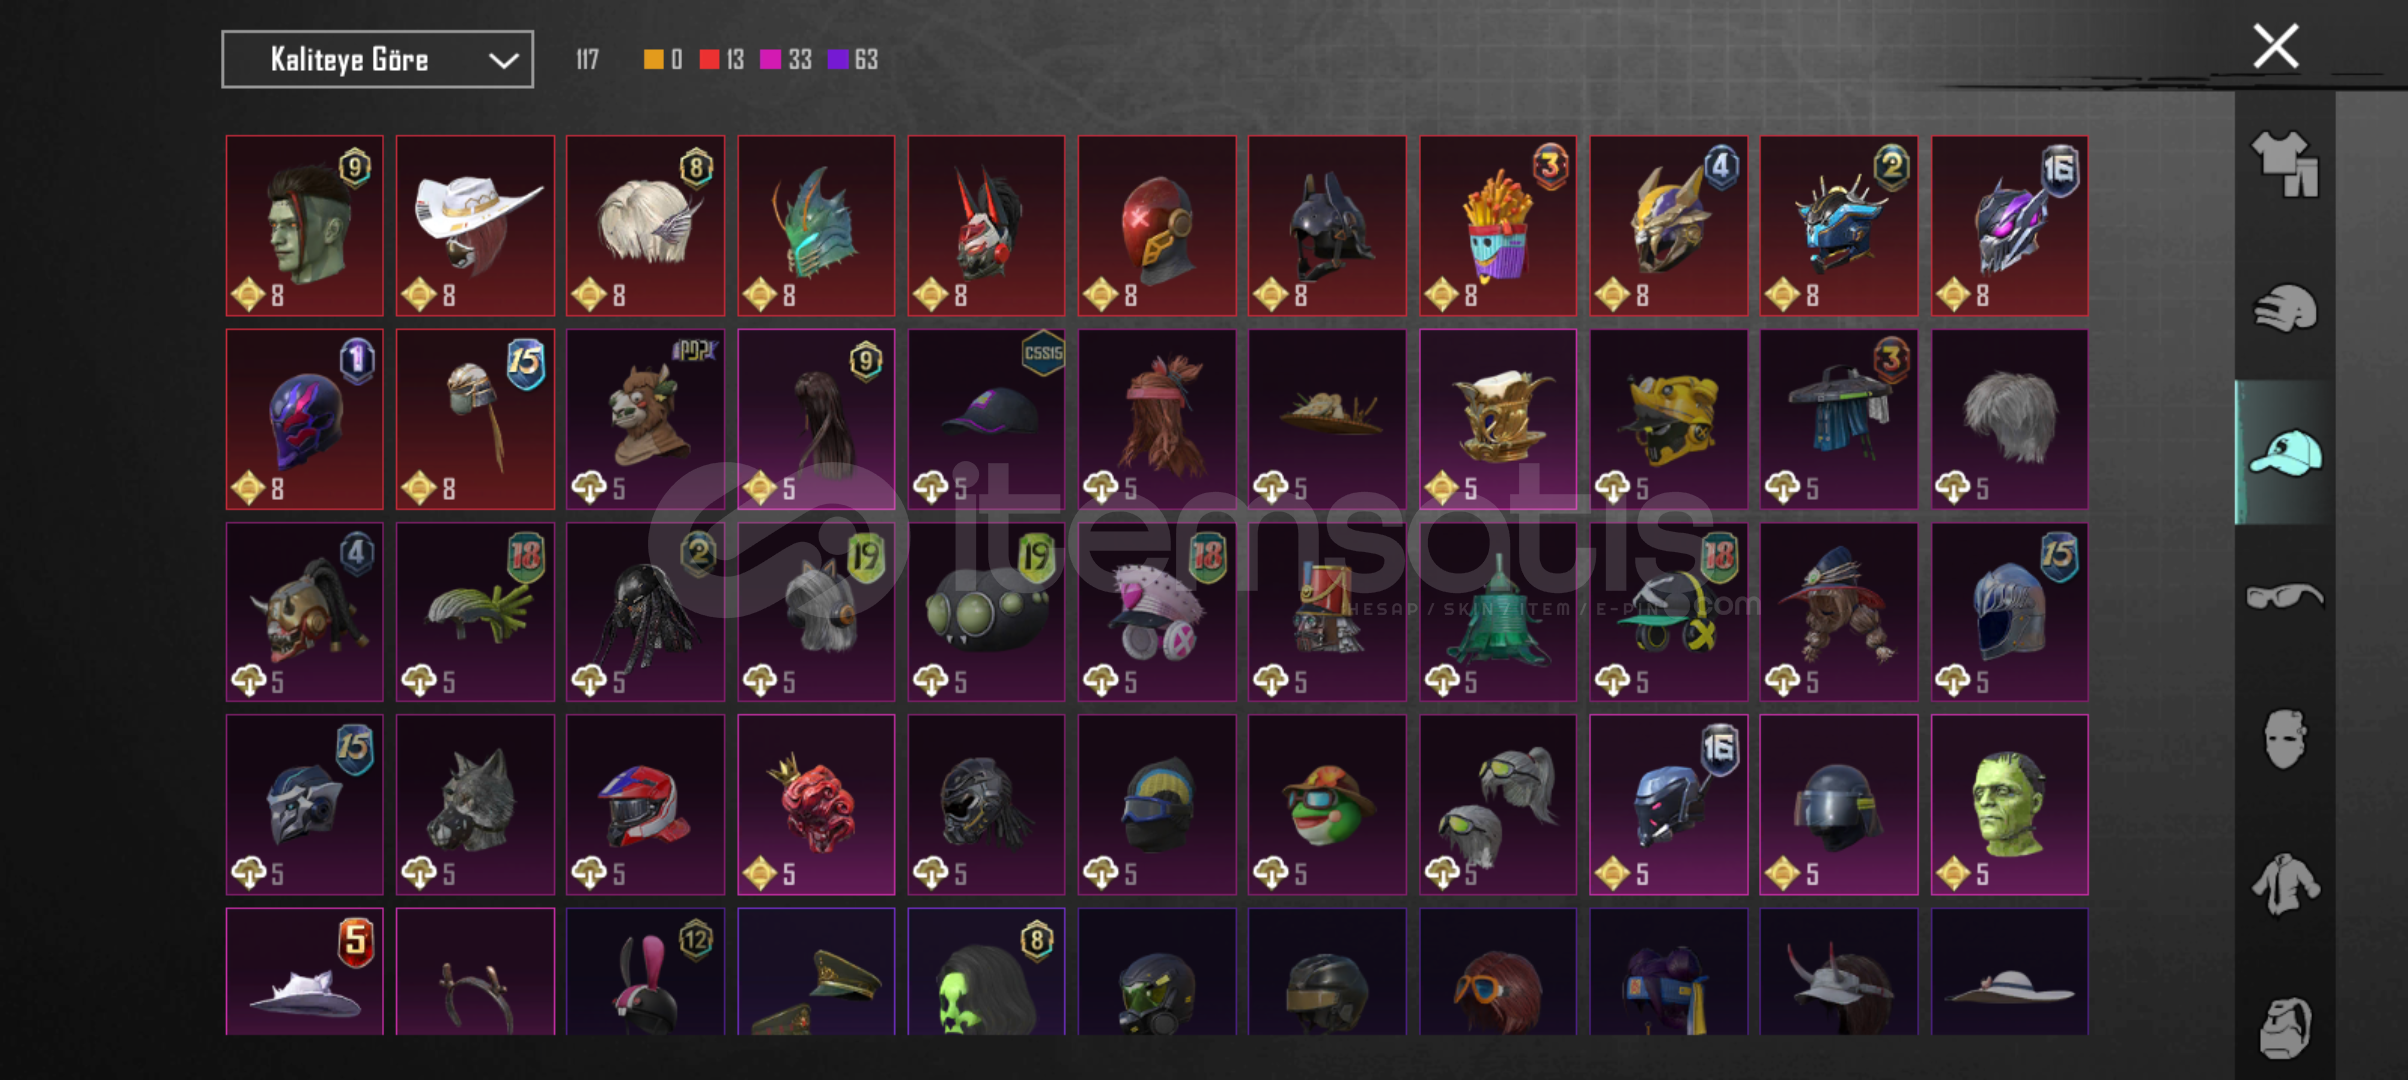Viewport: 2408px width, 1080px height.
Task: Select the red-blue motocross helmet item
Action: click(x=645, y=804)
